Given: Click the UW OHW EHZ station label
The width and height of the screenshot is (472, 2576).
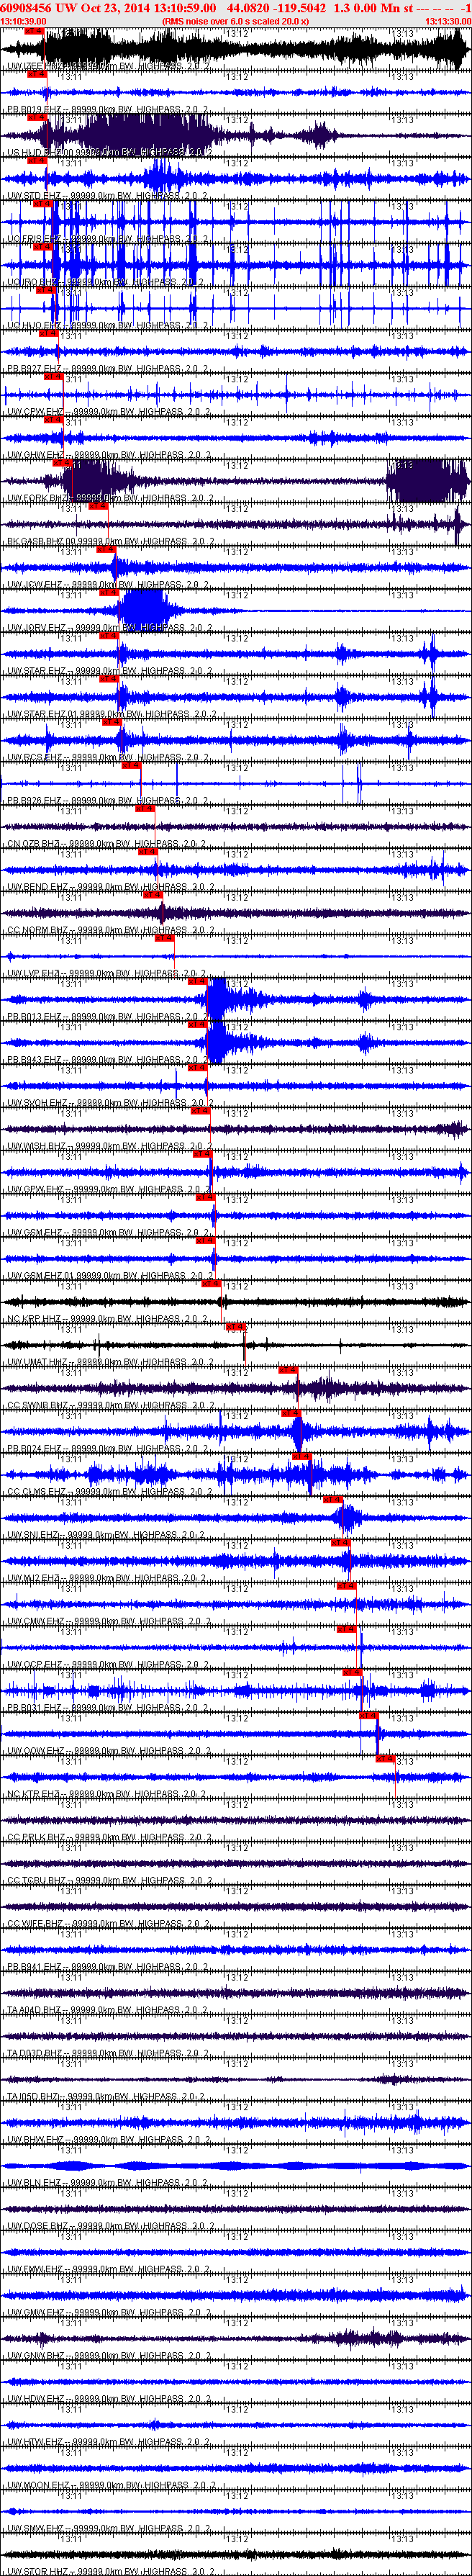Looking at the screenshot, I should point(108,455).
